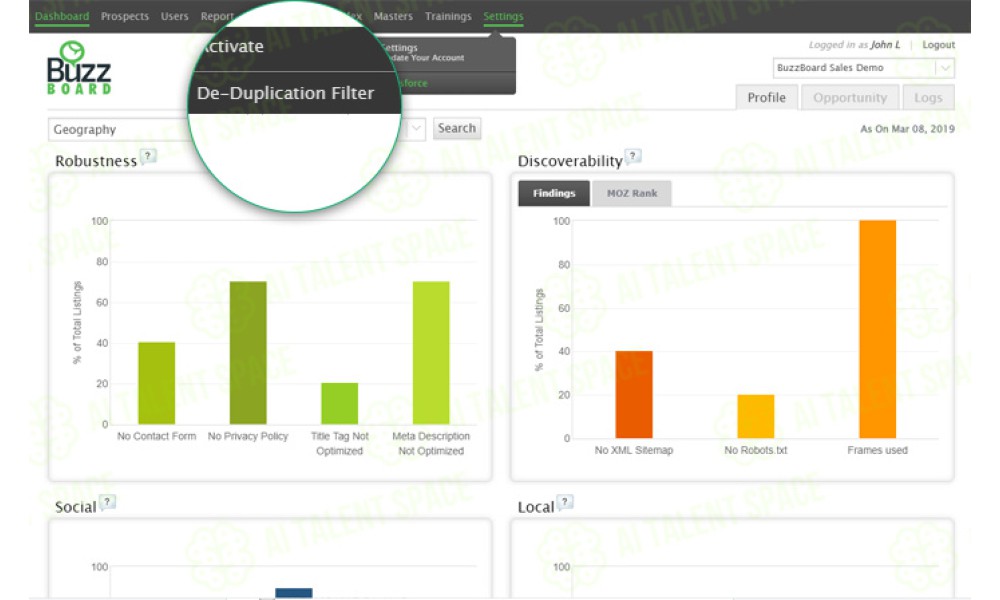Switch to the Logs tab
Screen dimensions: 1000x600
[928, 98]
